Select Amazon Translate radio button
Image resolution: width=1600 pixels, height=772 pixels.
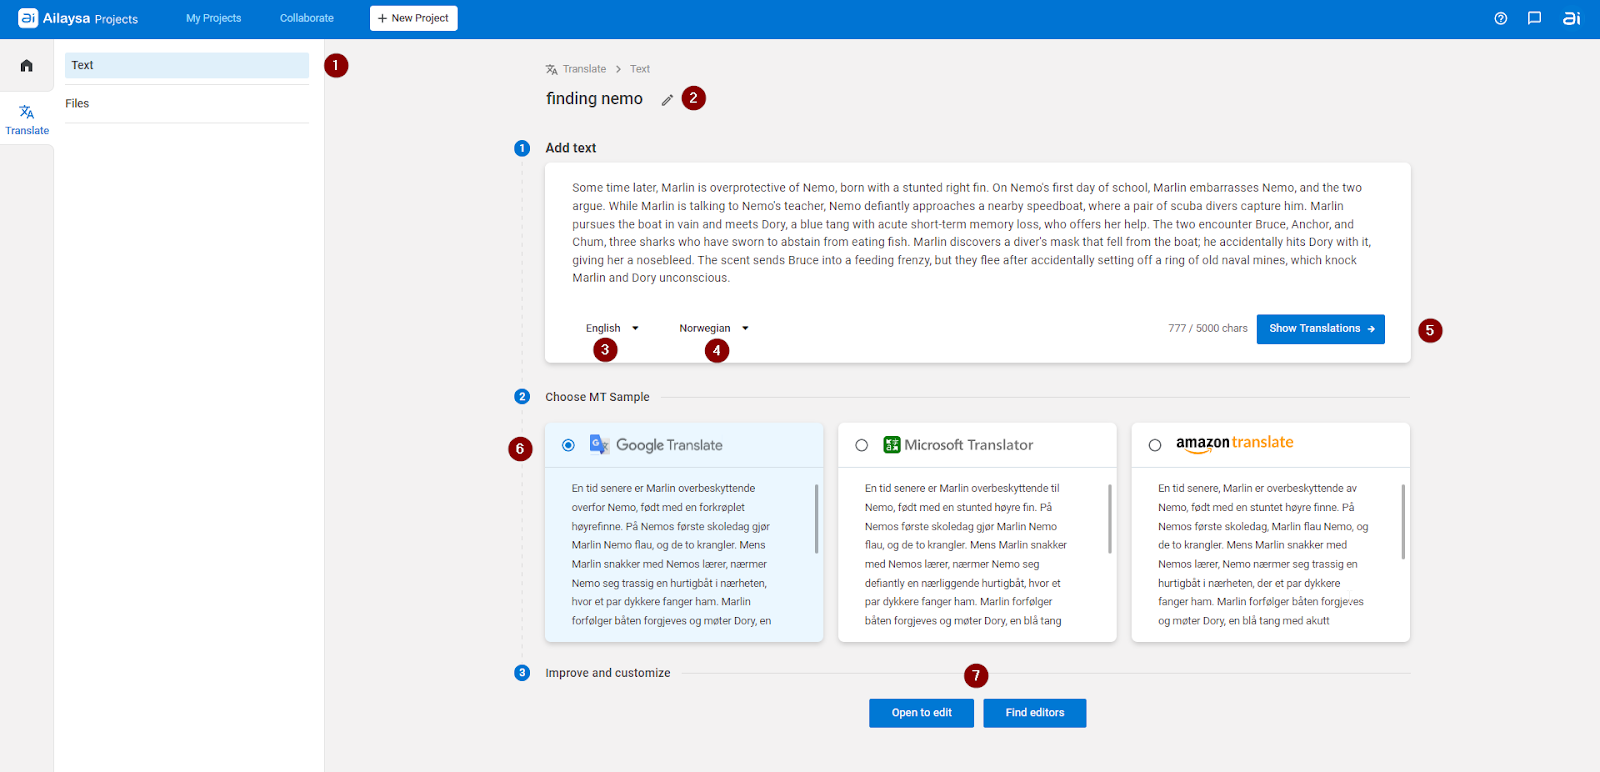click(x=1155, y=445)
